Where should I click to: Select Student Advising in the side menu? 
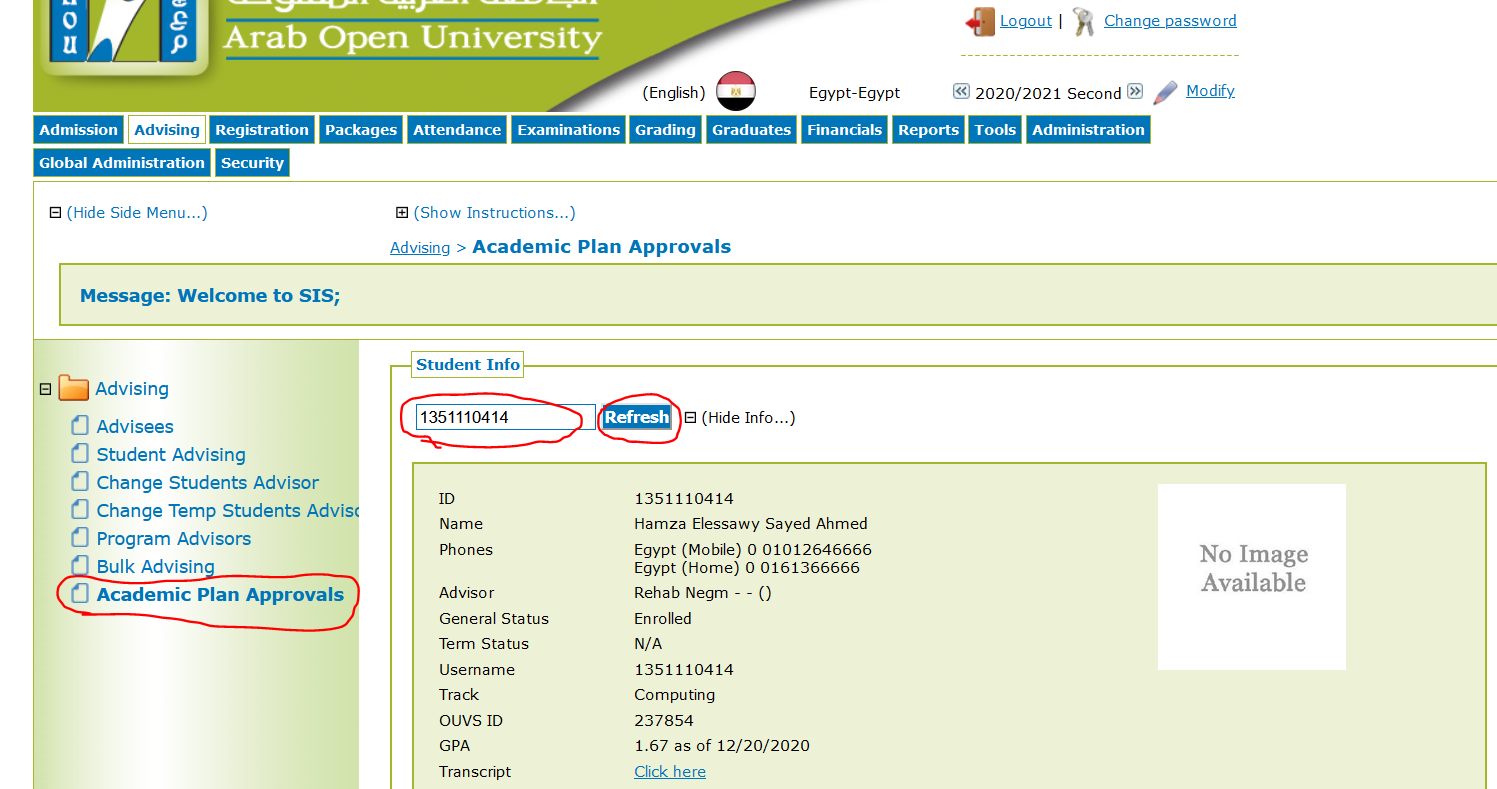[x=171, y=455]
